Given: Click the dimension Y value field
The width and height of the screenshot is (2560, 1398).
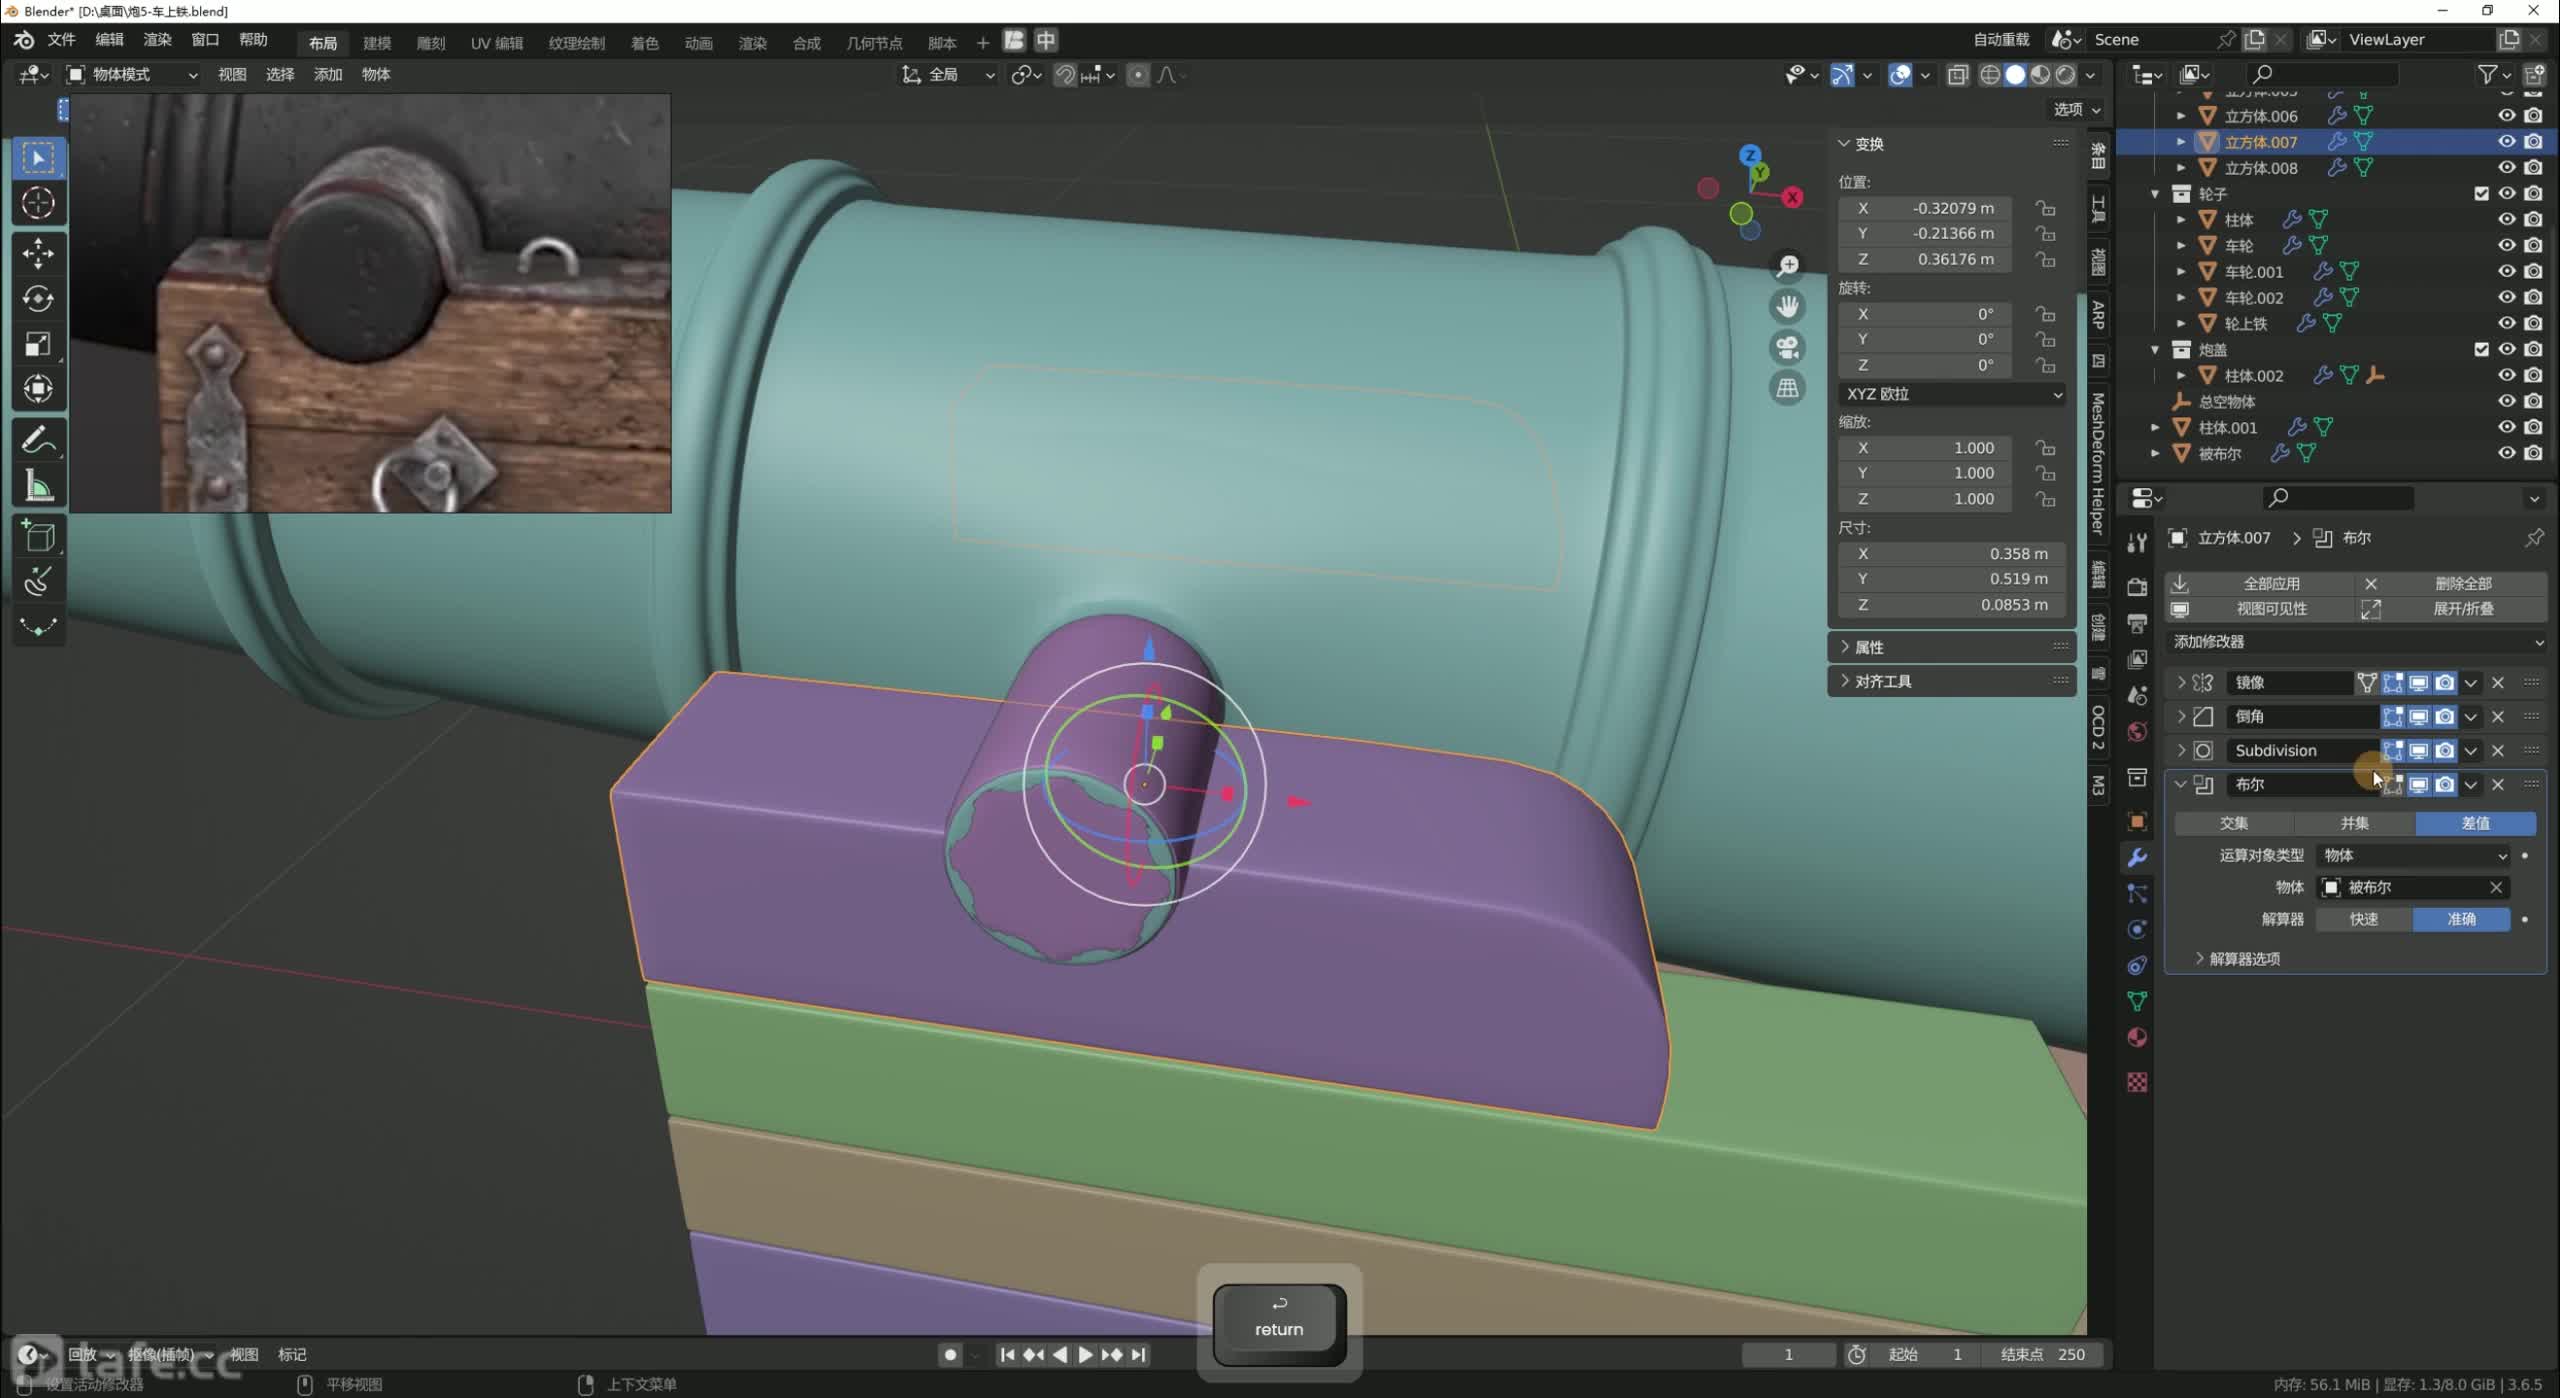Looking at the screenshot, I should (1952, 579).
